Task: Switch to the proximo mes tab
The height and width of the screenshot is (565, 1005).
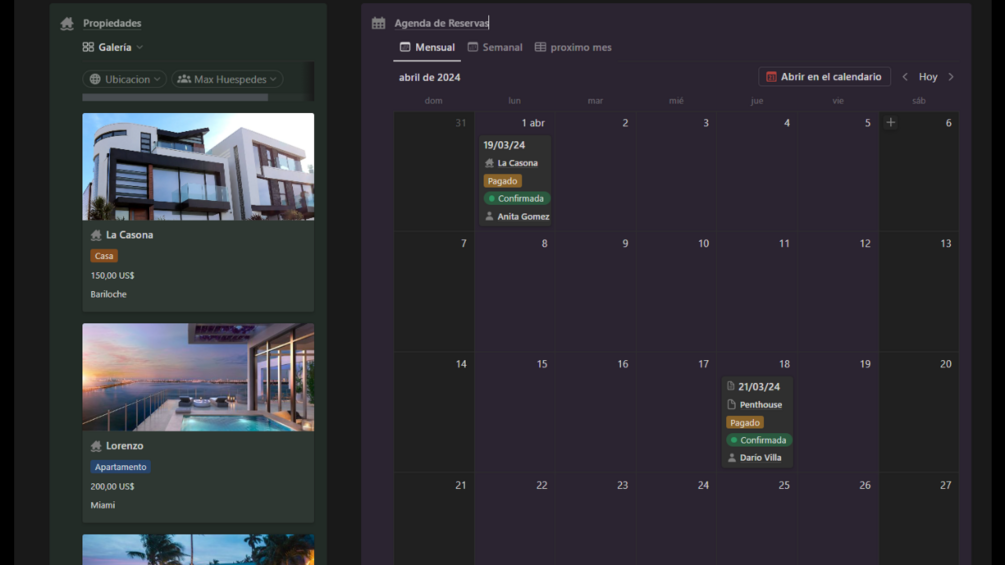Action: pyautogui.click(x=573, y=47)
